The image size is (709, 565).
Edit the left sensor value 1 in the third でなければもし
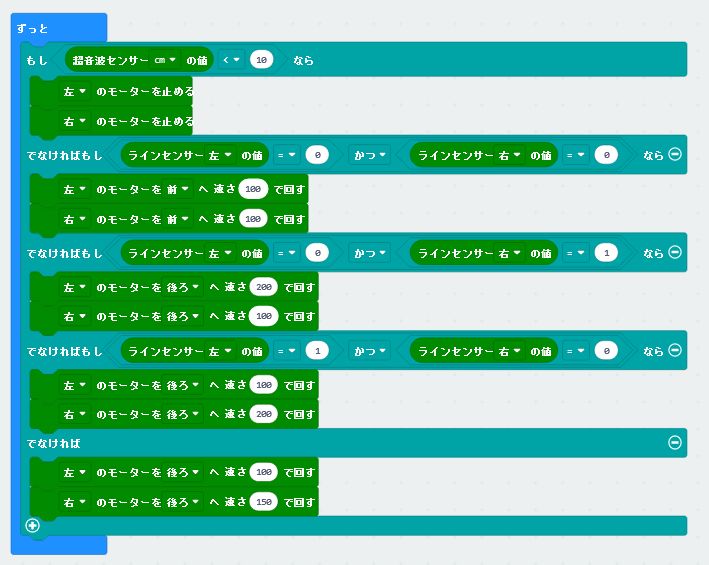pos(317,351)
